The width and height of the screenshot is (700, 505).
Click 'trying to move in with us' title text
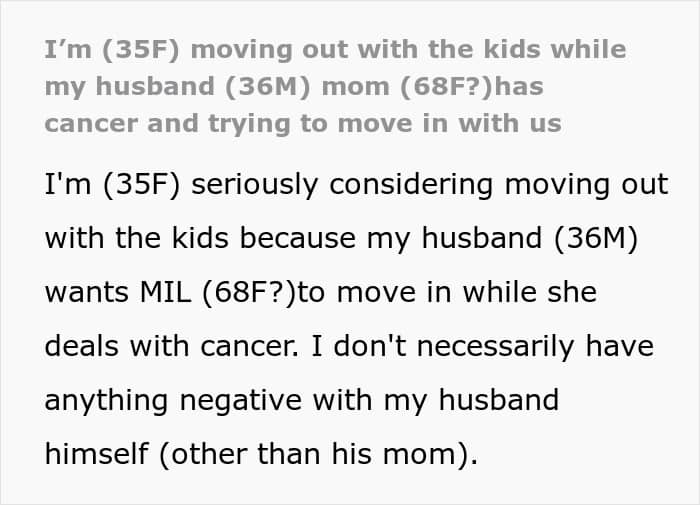[385, 124]
